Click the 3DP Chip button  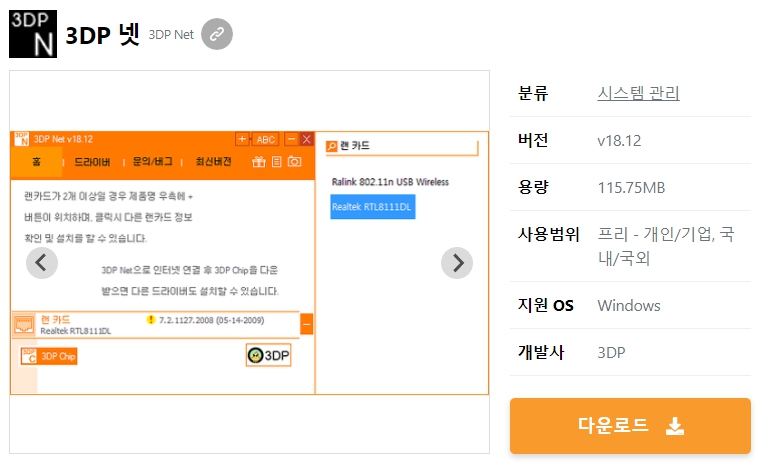click(x=49, y=356)
